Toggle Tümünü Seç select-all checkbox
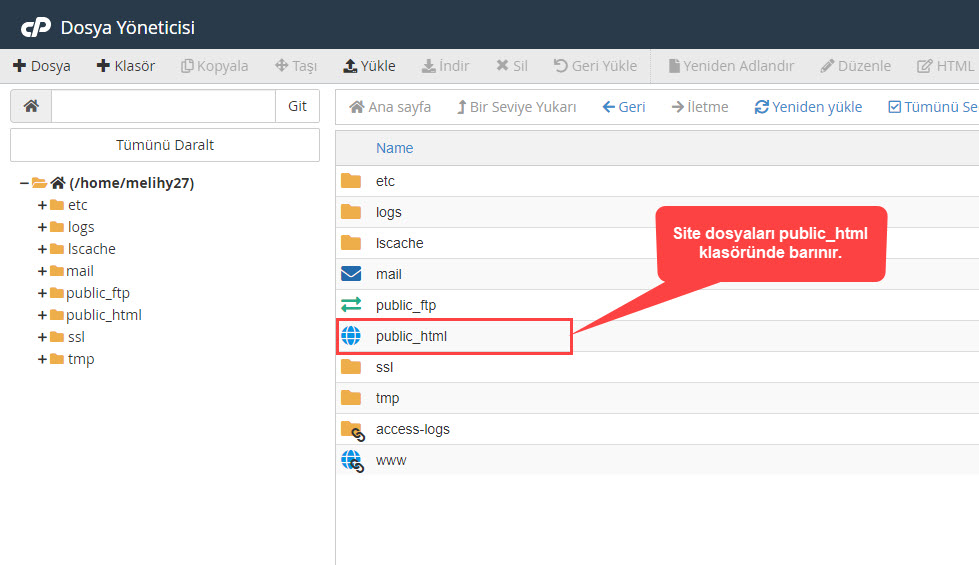Screen dimensions: 979x565 [x=894, y=107]
